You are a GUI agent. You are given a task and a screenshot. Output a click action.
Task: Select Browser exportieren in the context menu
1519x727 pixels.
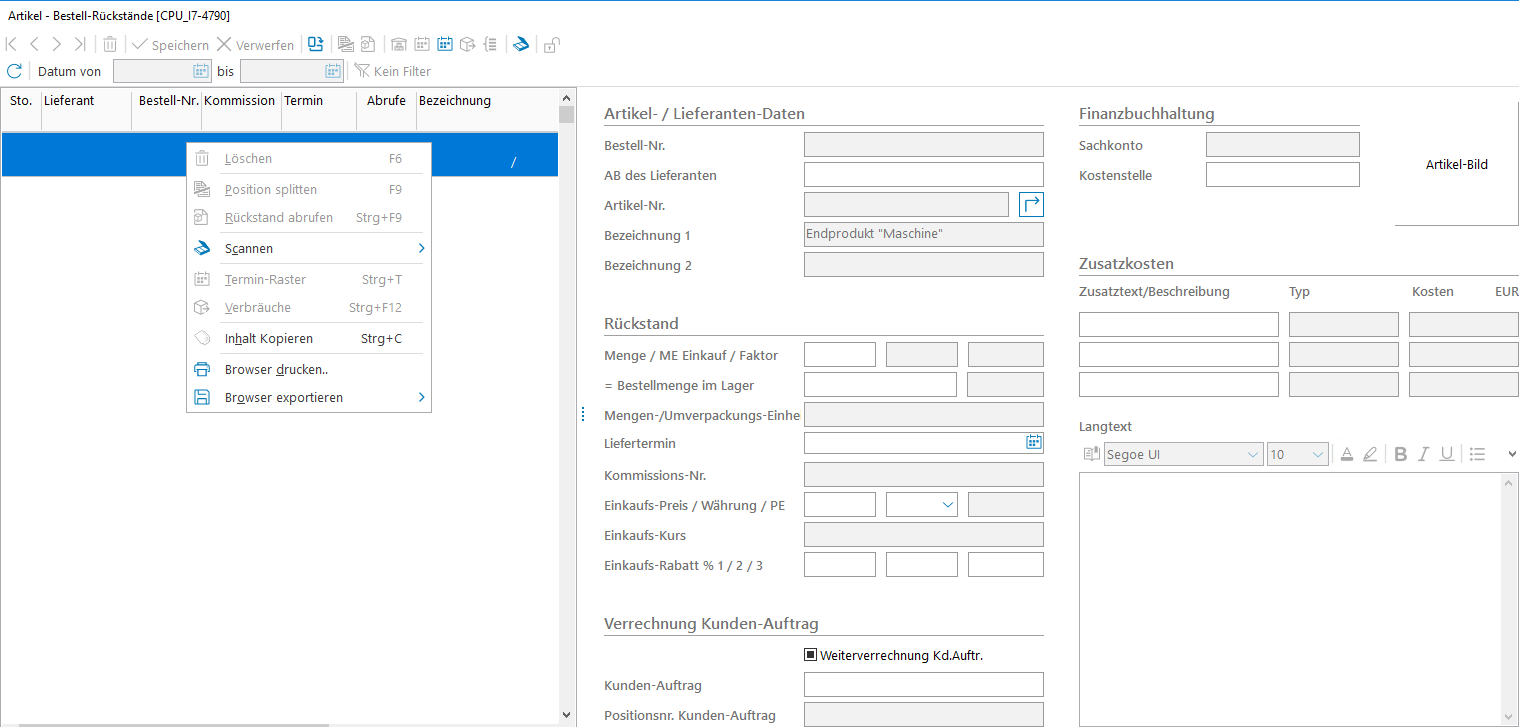coord(284,397)
